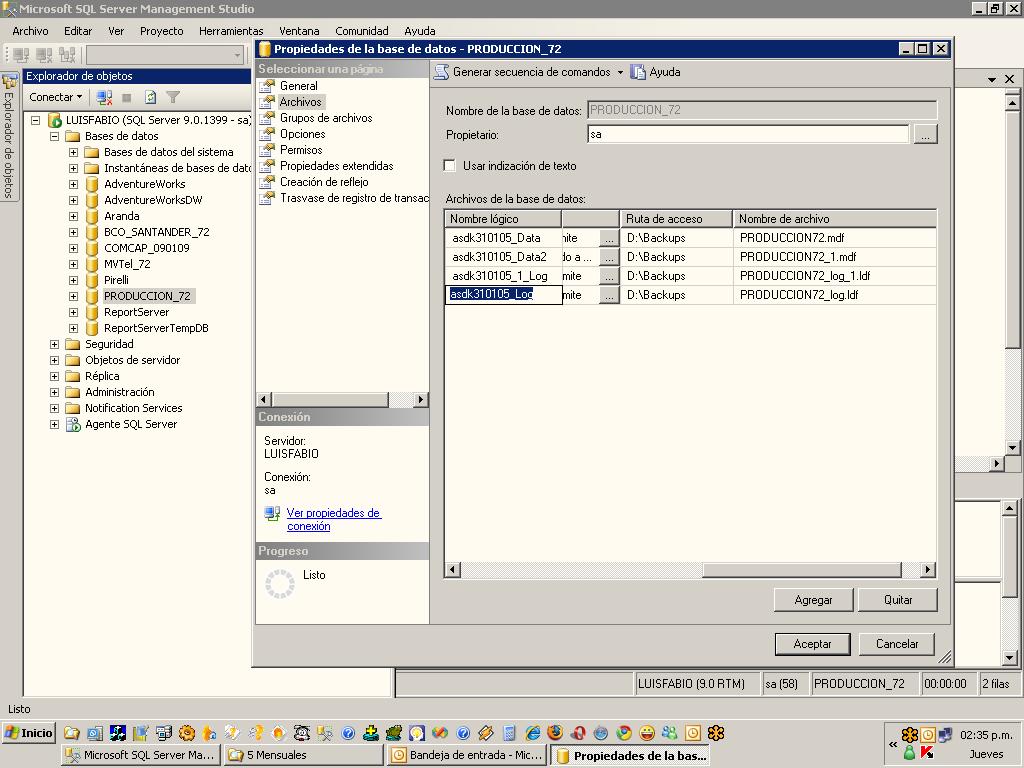1024x768 pixels.
Task: Click the BCO_SANTANDER_72 database icon
Action: (x=92, y=232)
